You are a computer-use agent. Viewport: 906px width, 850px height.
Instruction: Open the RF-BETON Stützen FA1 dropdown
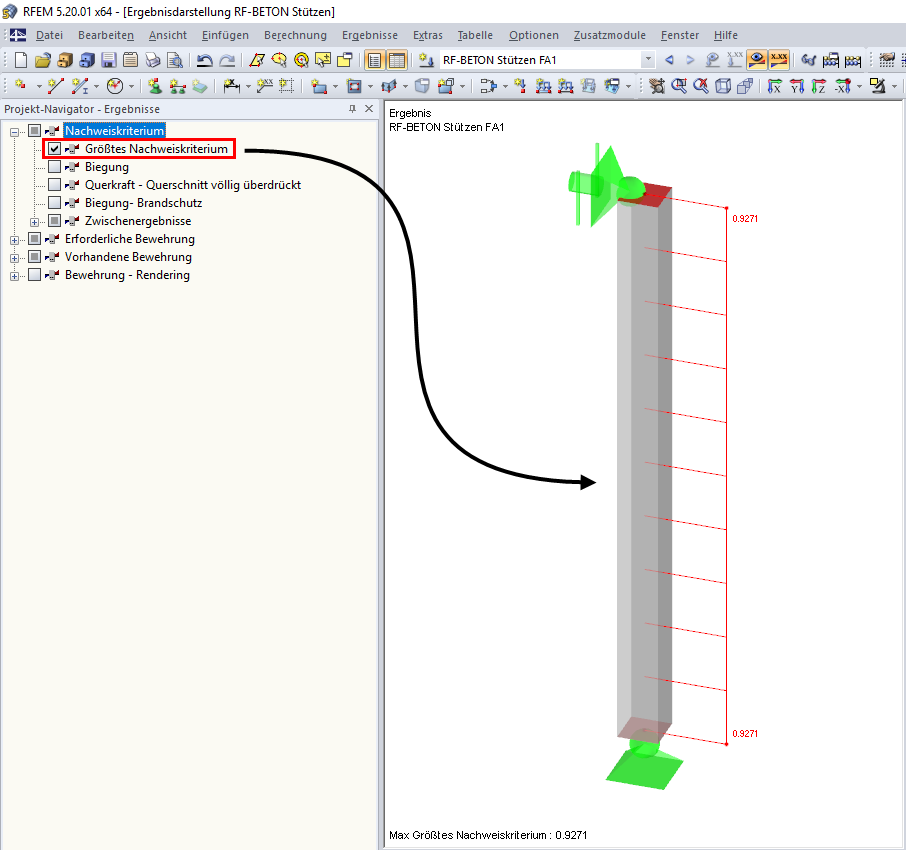pyautogui.click(x=648, y=60)
